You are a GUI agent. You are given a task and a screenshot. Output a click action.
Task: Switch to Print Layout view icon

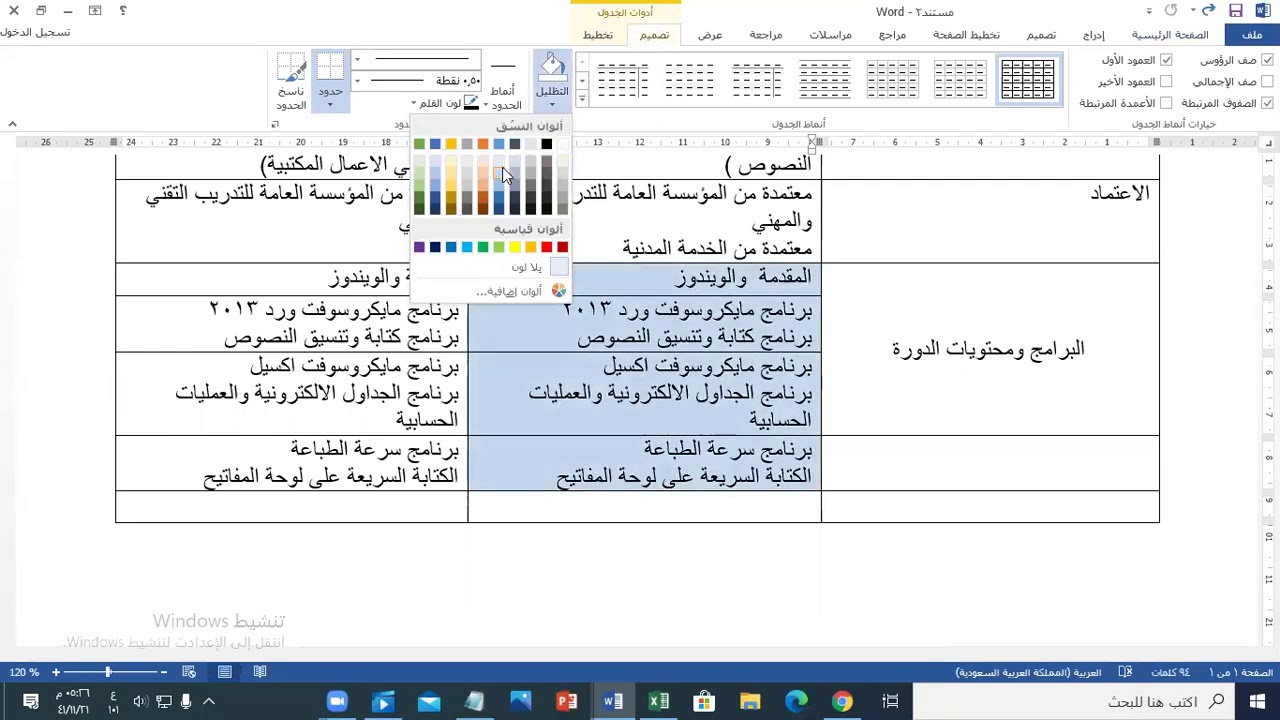click(225, 672)
